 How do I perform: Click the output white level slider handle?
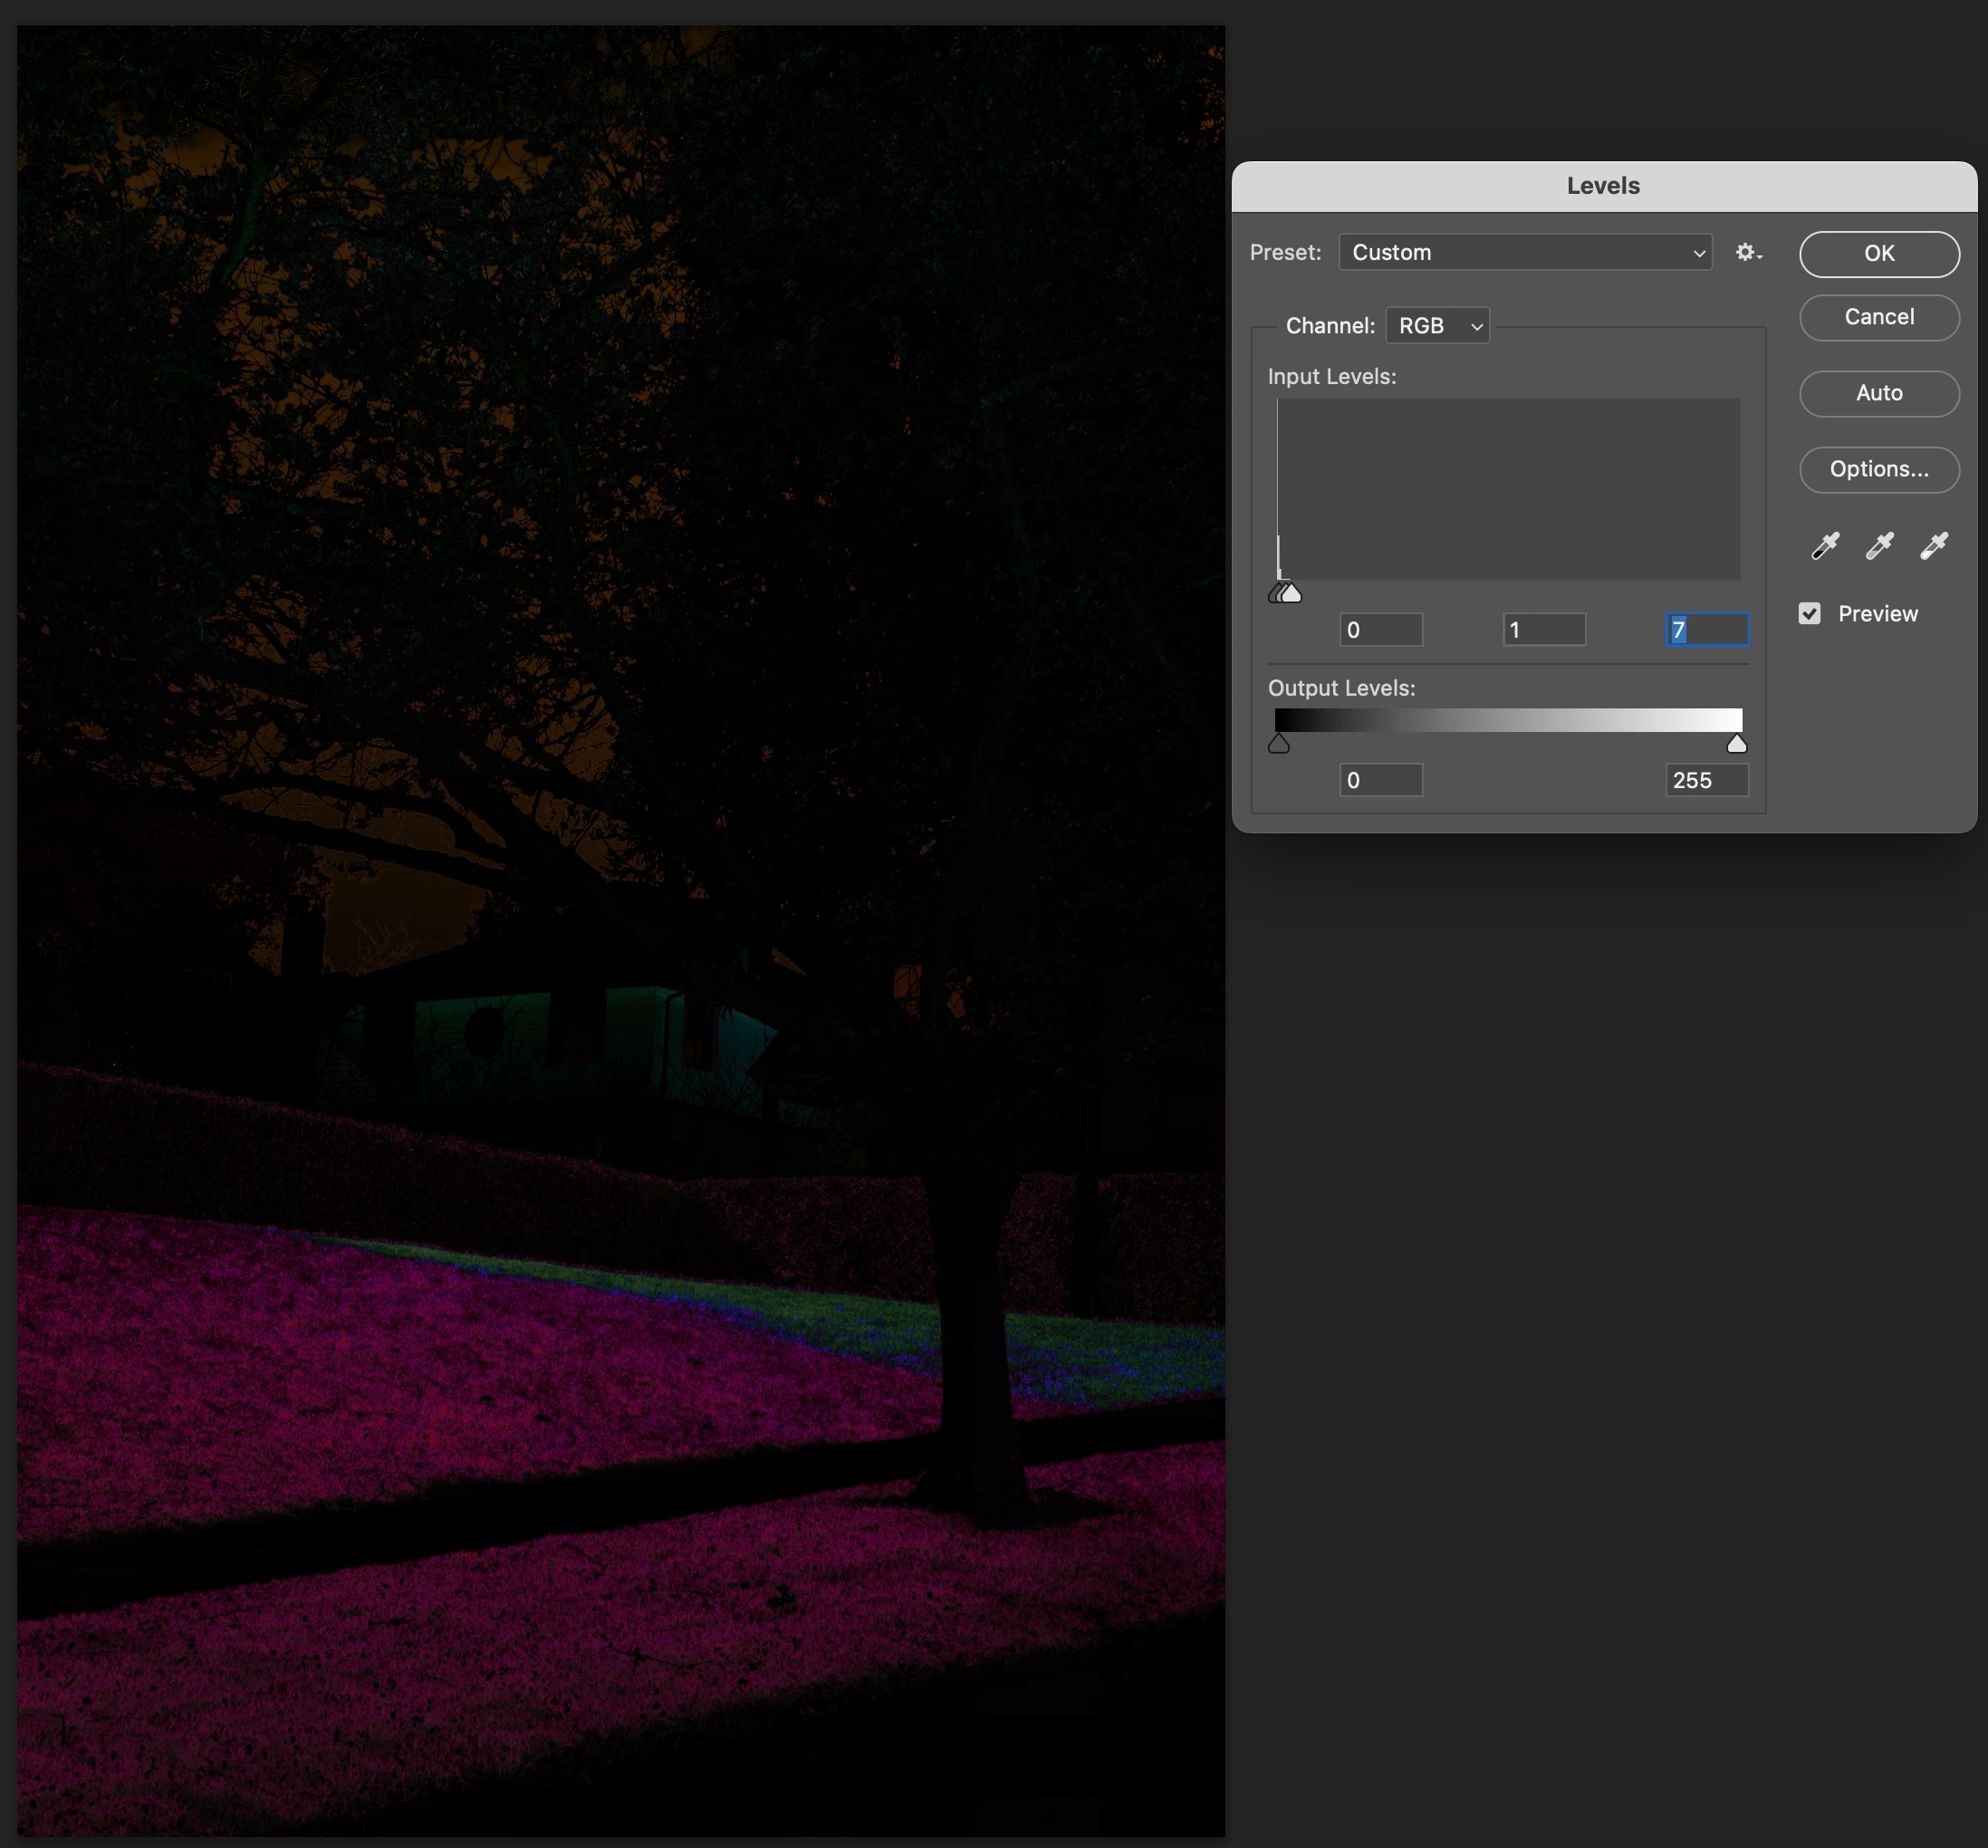[1737, 744]
